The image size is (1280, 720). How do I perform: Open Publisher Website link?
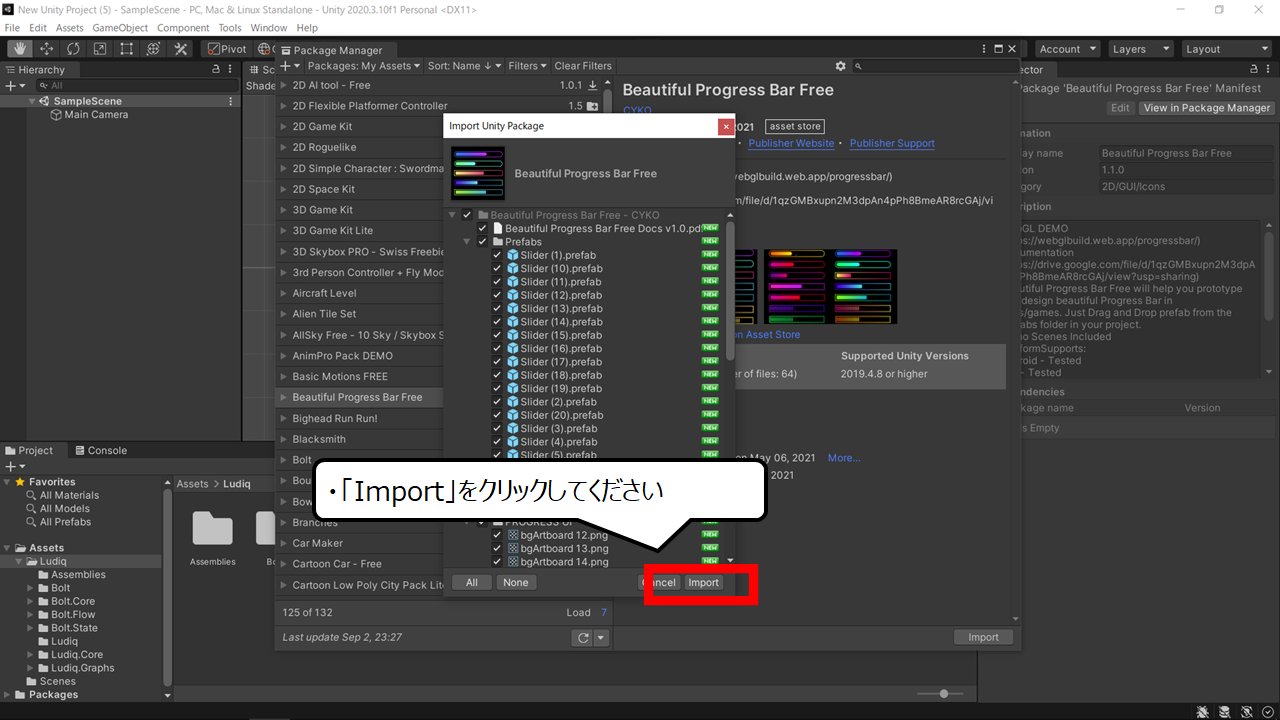pos(791,144)
